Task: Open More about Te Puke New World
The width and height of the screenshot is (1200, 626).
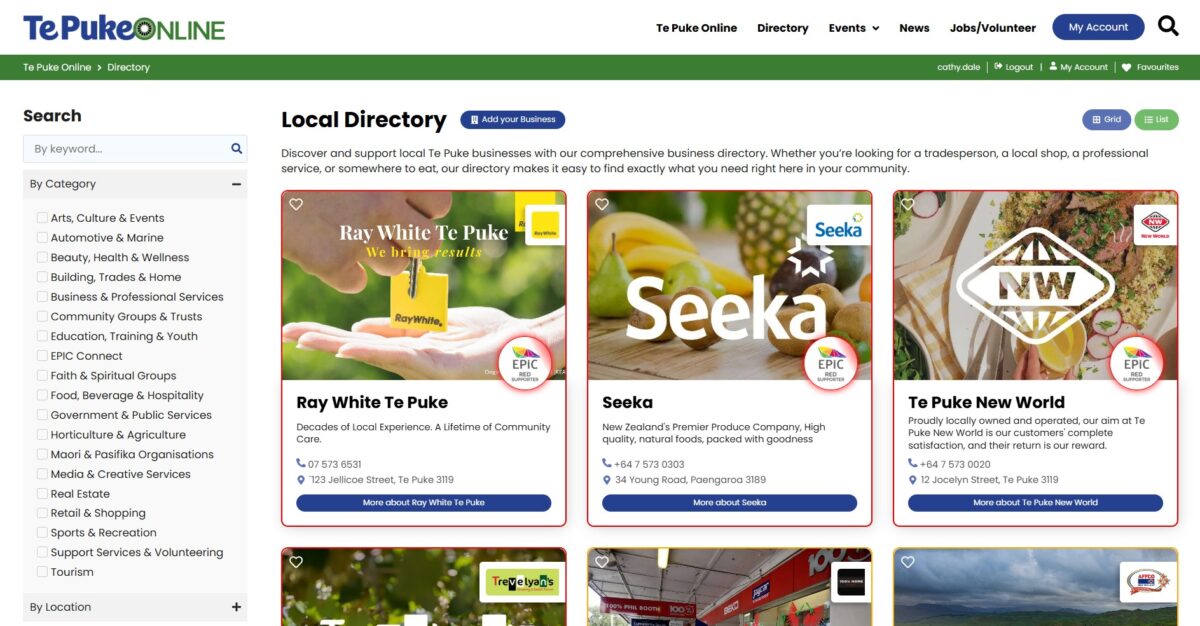Action: click(1036, 502)
